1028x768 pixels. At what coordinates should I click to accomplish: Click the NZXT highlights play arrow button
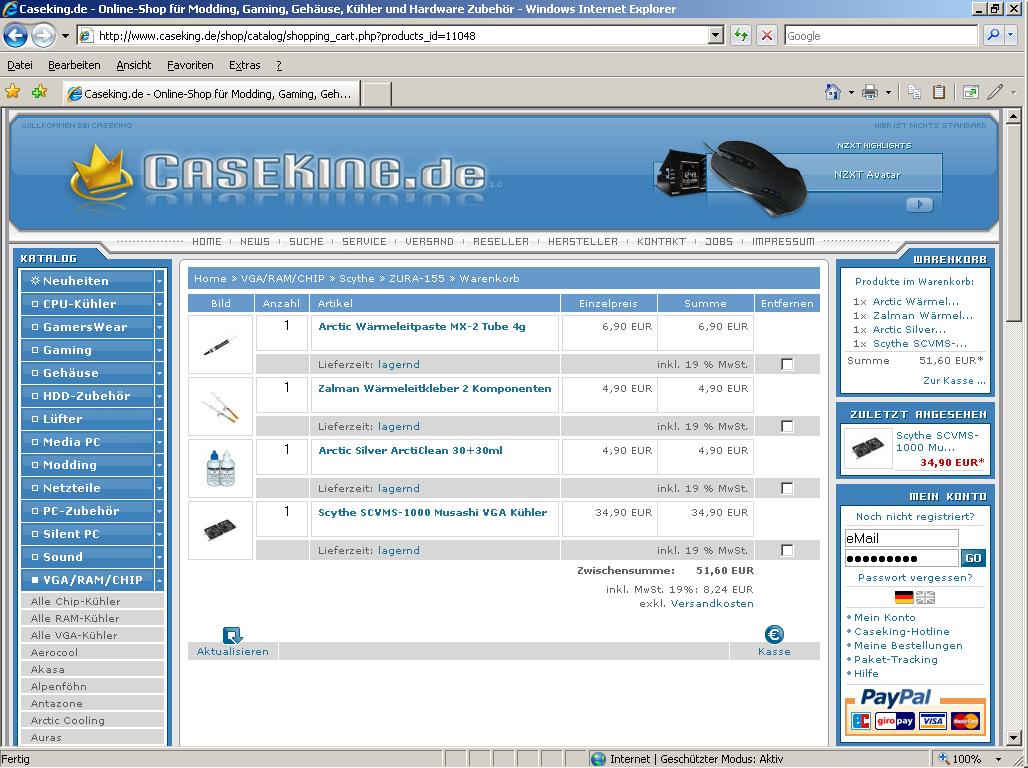919,205
